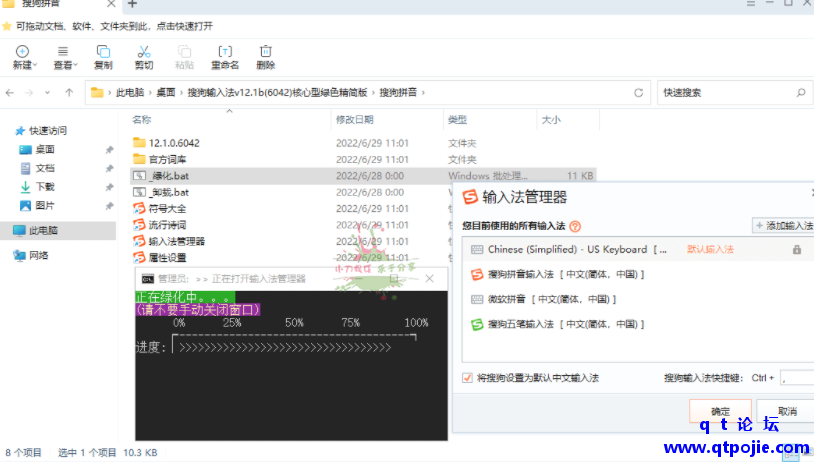Click 默认输入法 label

click(710, 250)
